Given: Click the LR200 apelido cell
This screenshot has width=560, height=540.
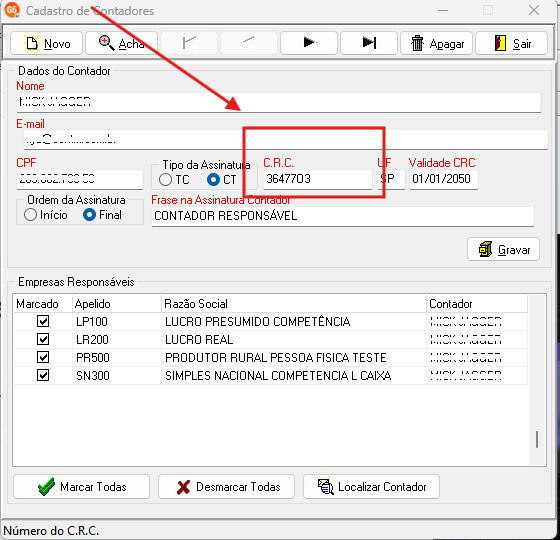Looking at the screenshot, I should point(117,340).
